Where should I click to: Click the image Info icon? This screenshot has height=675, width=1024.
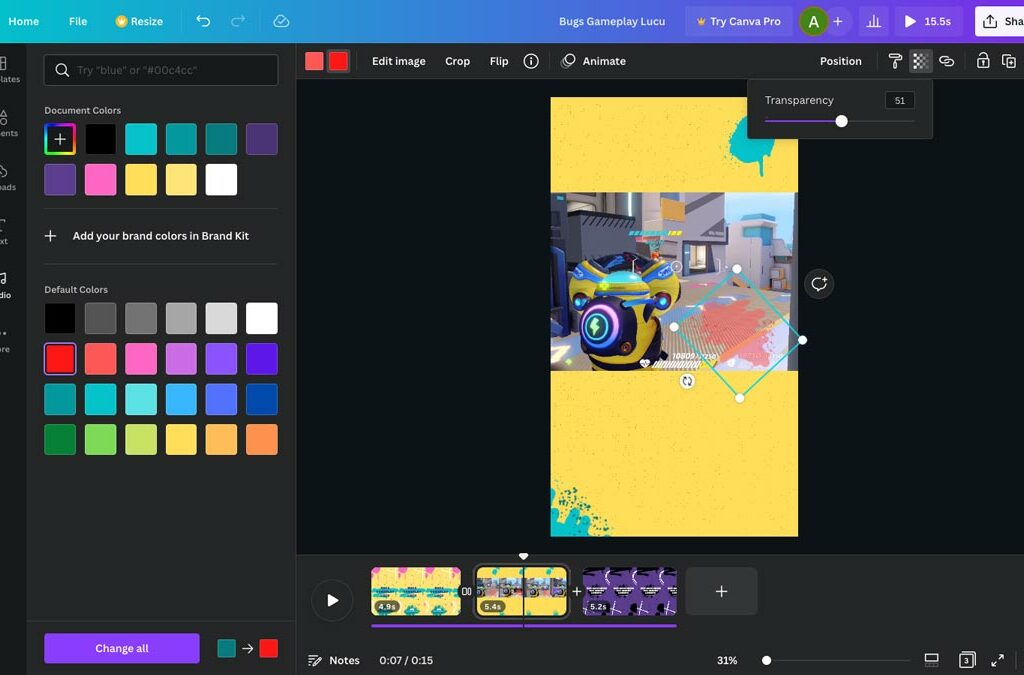point(531,61)
